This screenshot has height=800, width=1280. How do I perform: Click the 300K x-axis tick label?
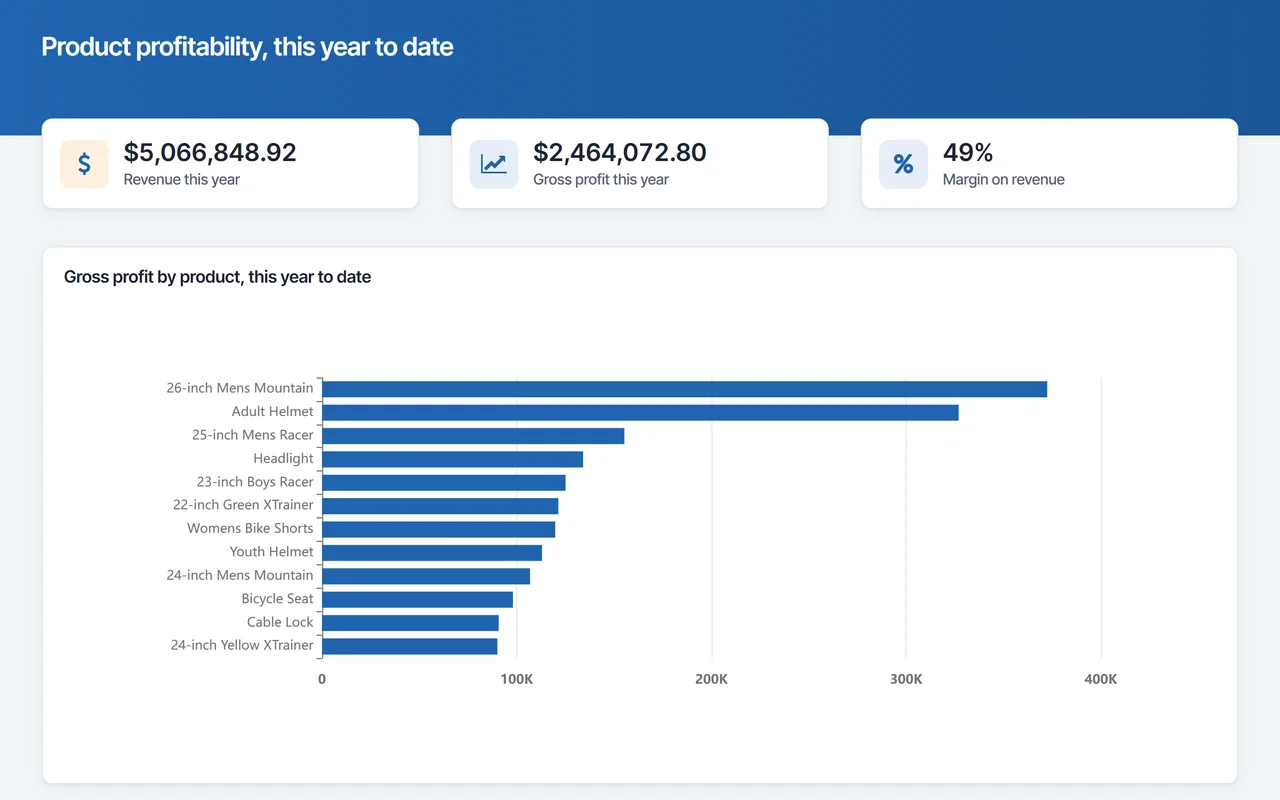click(x=906, y=680)
